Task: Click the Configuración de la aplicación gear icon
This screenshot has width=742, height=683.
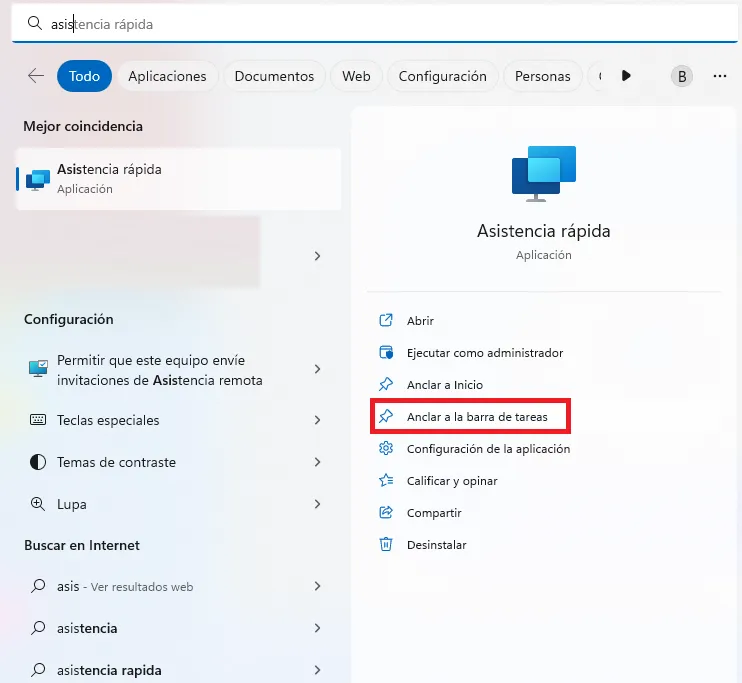Action: pos(386,449)
